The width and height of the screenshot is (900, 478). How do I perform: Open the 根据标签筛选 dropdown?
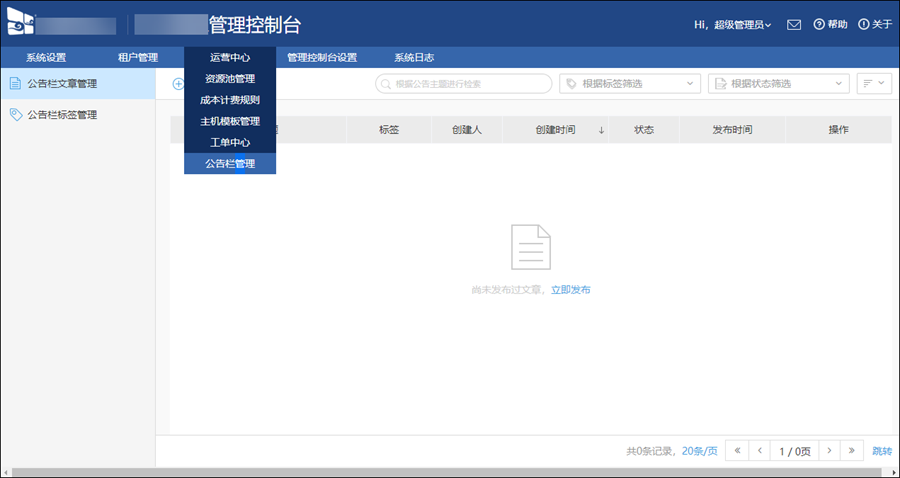(x=630, y=83)
